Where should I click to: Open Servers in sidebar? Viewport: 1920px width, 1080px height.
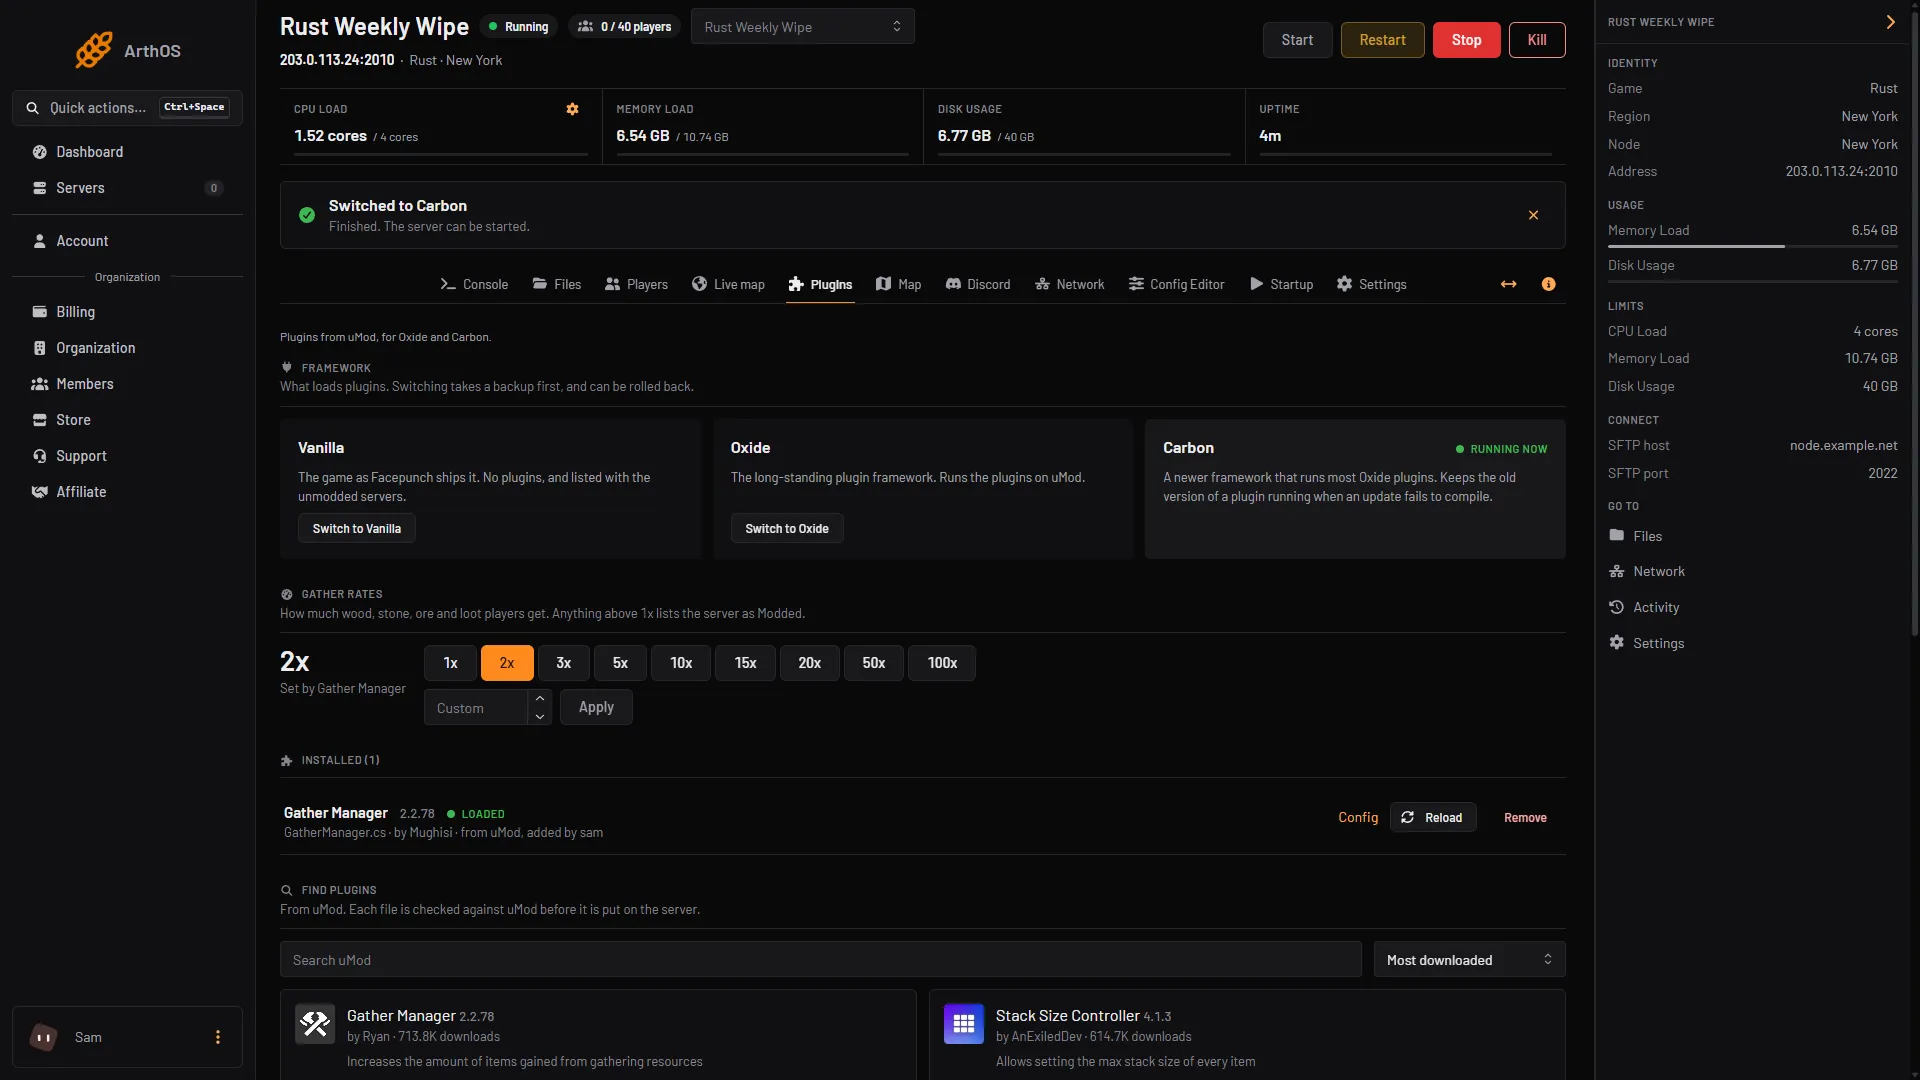pos(127,188)
